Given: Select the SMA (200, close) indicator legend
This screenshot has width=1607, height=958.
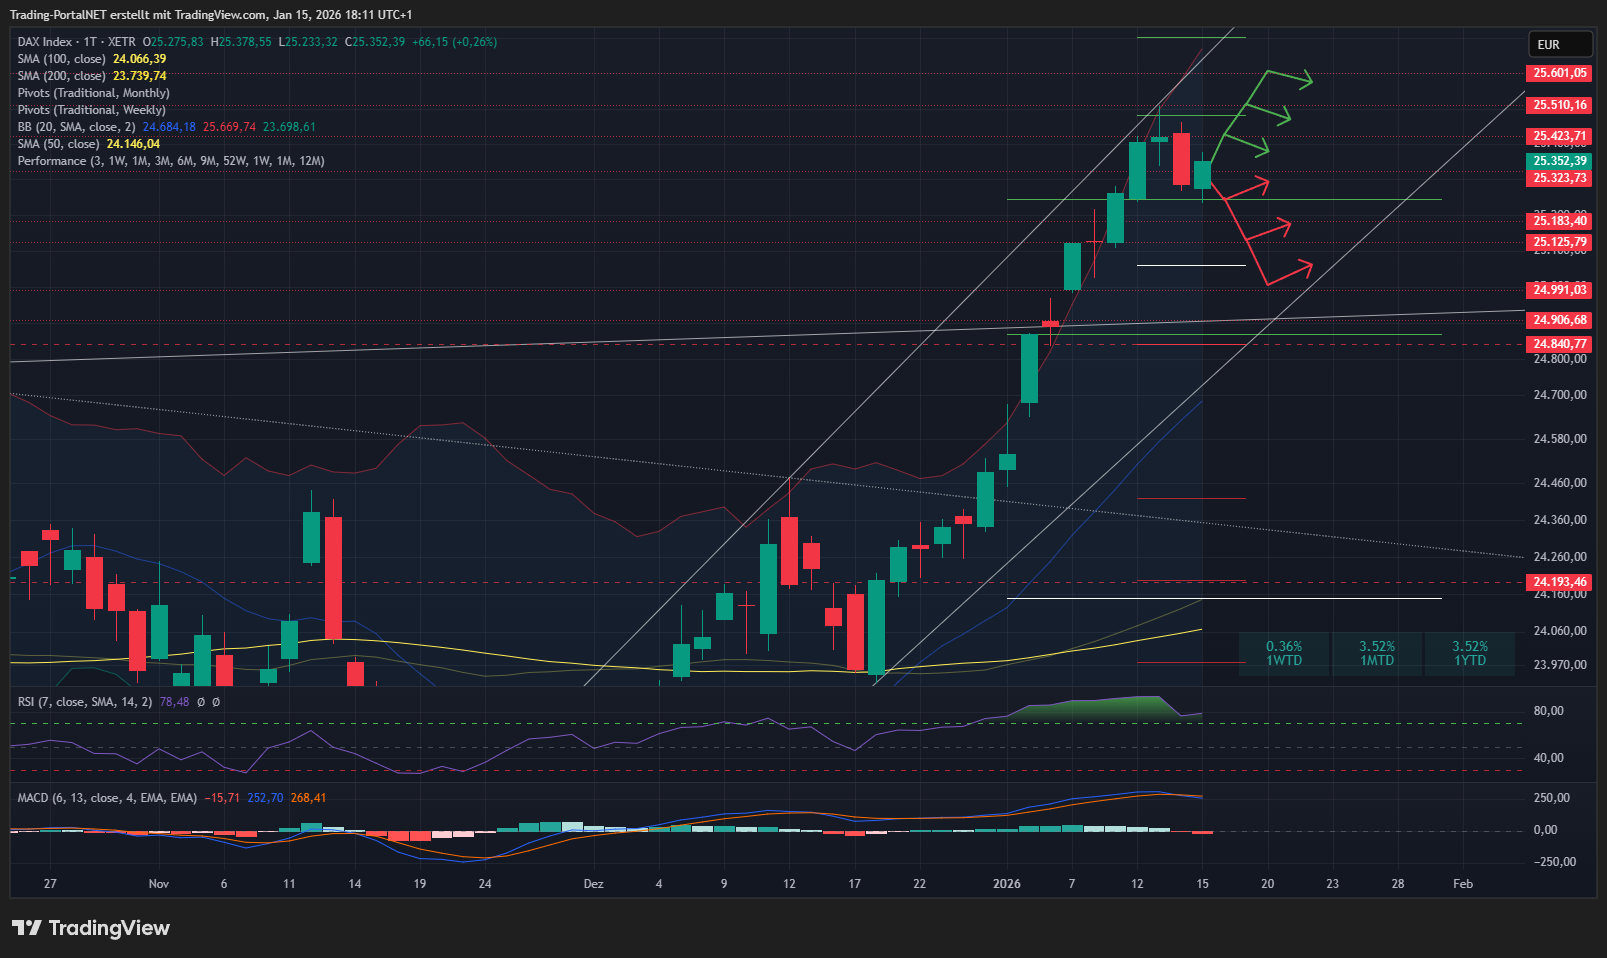Looking at the screenshot, I should click(x=61, y=76).
